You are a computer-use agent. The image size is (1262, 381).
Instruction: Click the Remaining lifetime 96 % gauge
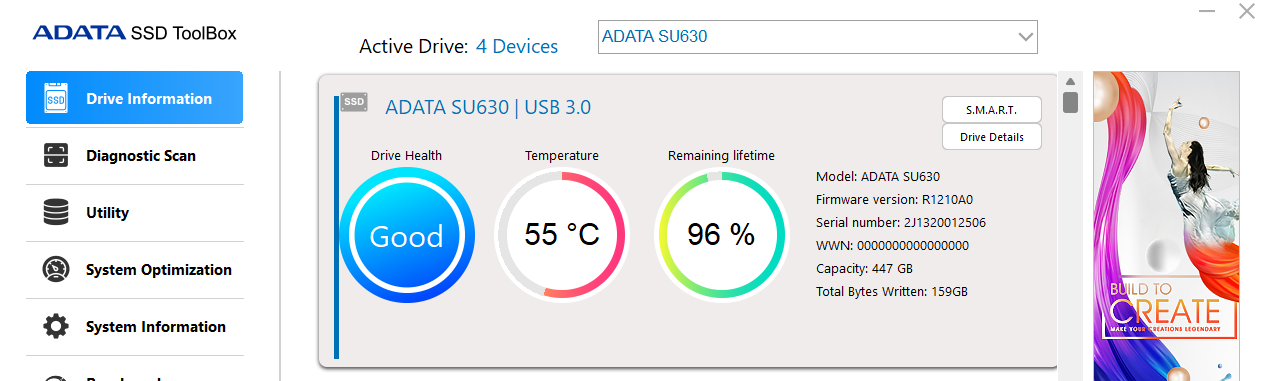coord(721,235)
